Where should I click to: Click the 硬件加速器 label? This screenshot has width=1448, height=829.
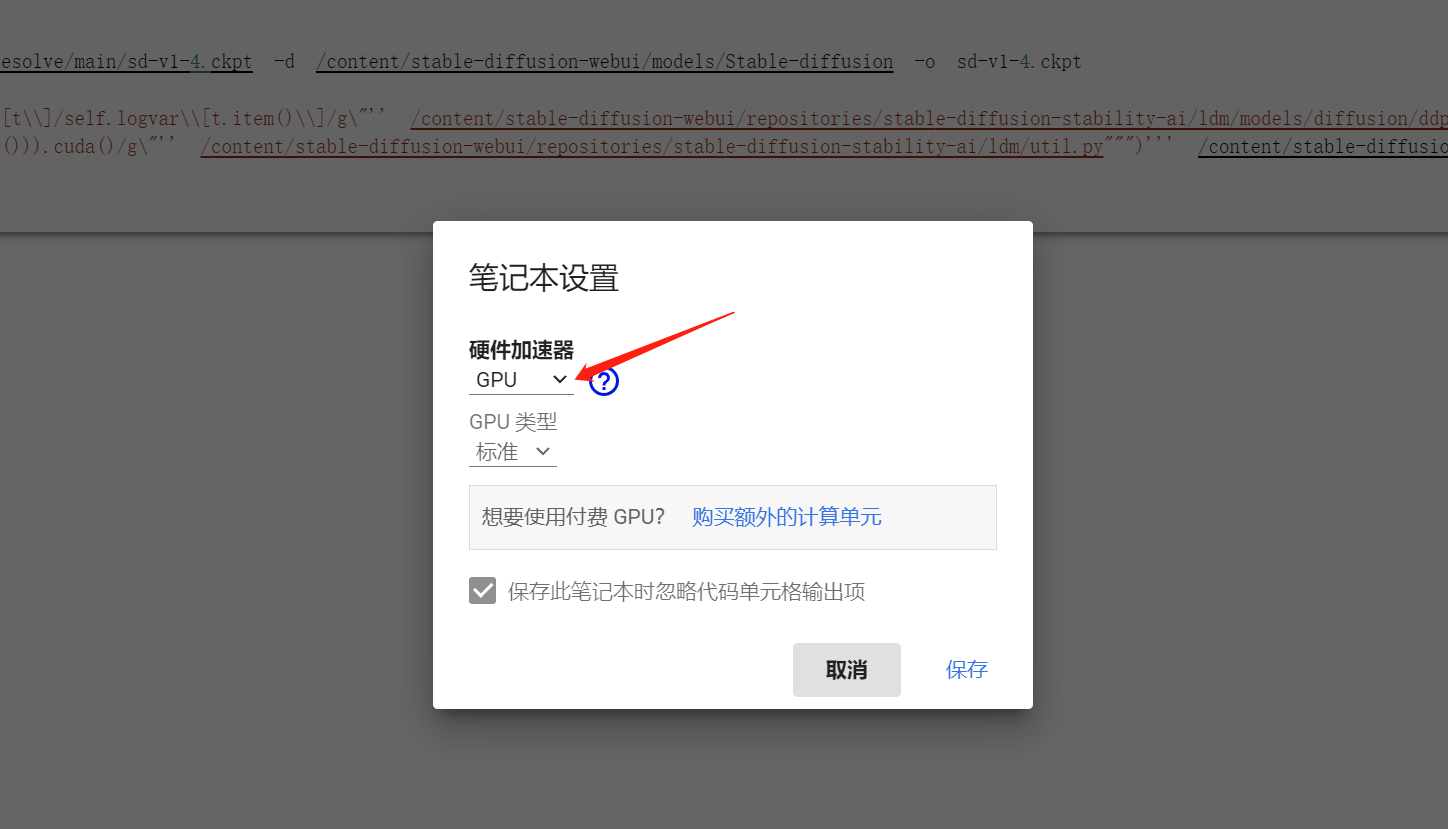[x=521, y=350]
